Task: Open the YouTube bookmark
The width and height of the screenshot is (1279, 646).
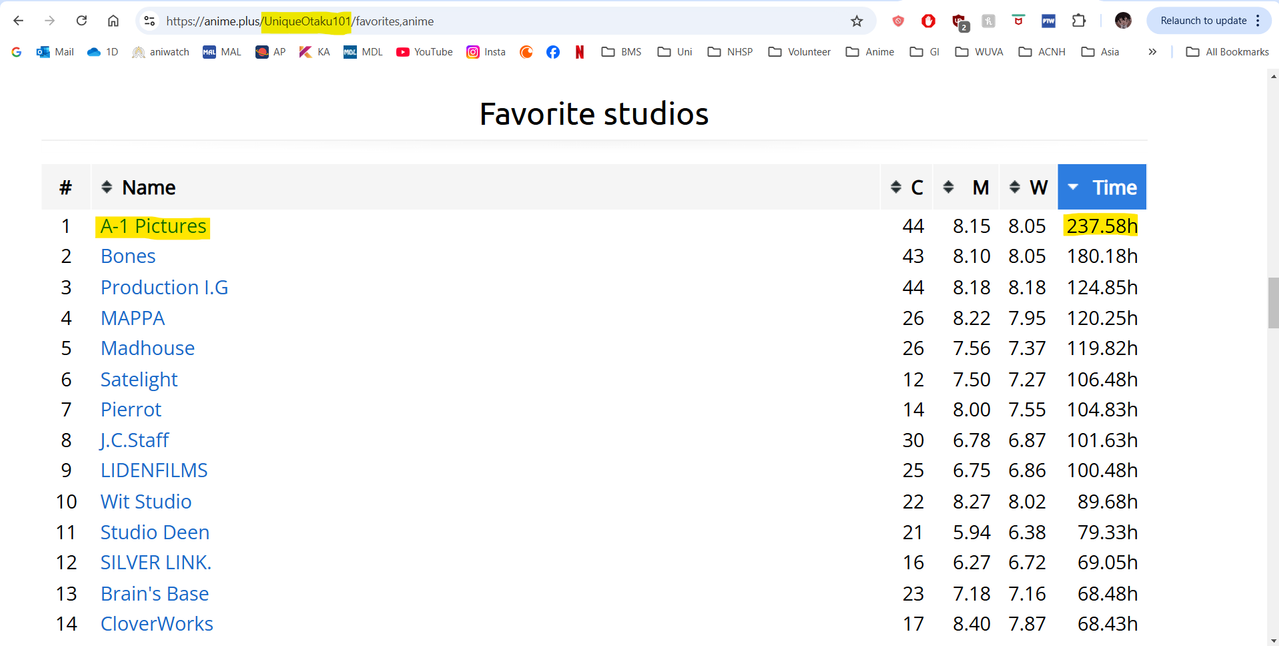Action: [424, 52]
